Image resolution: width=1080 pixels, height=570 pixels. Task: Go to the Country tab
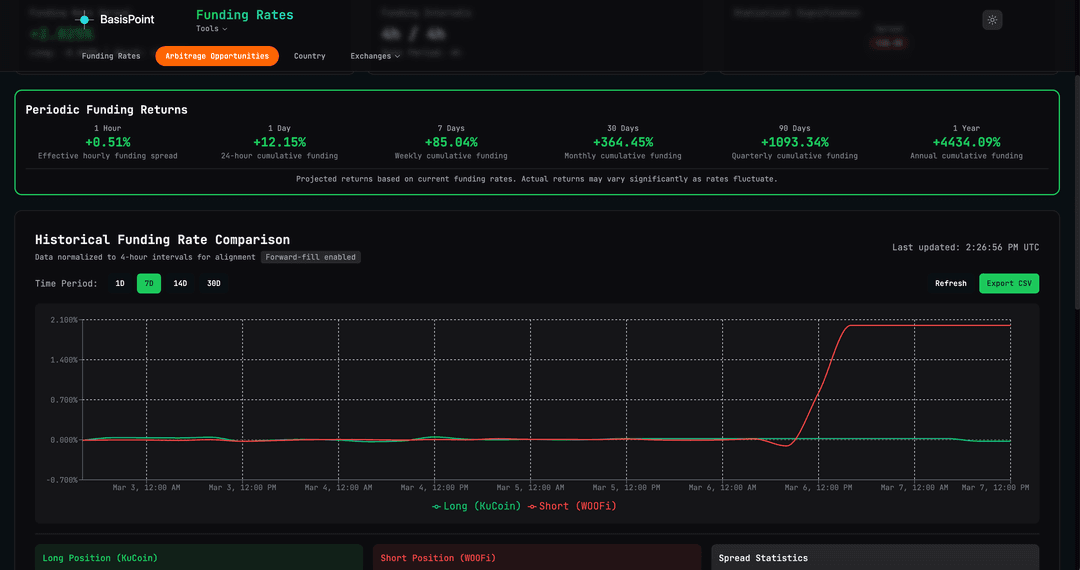coord(309,56)
